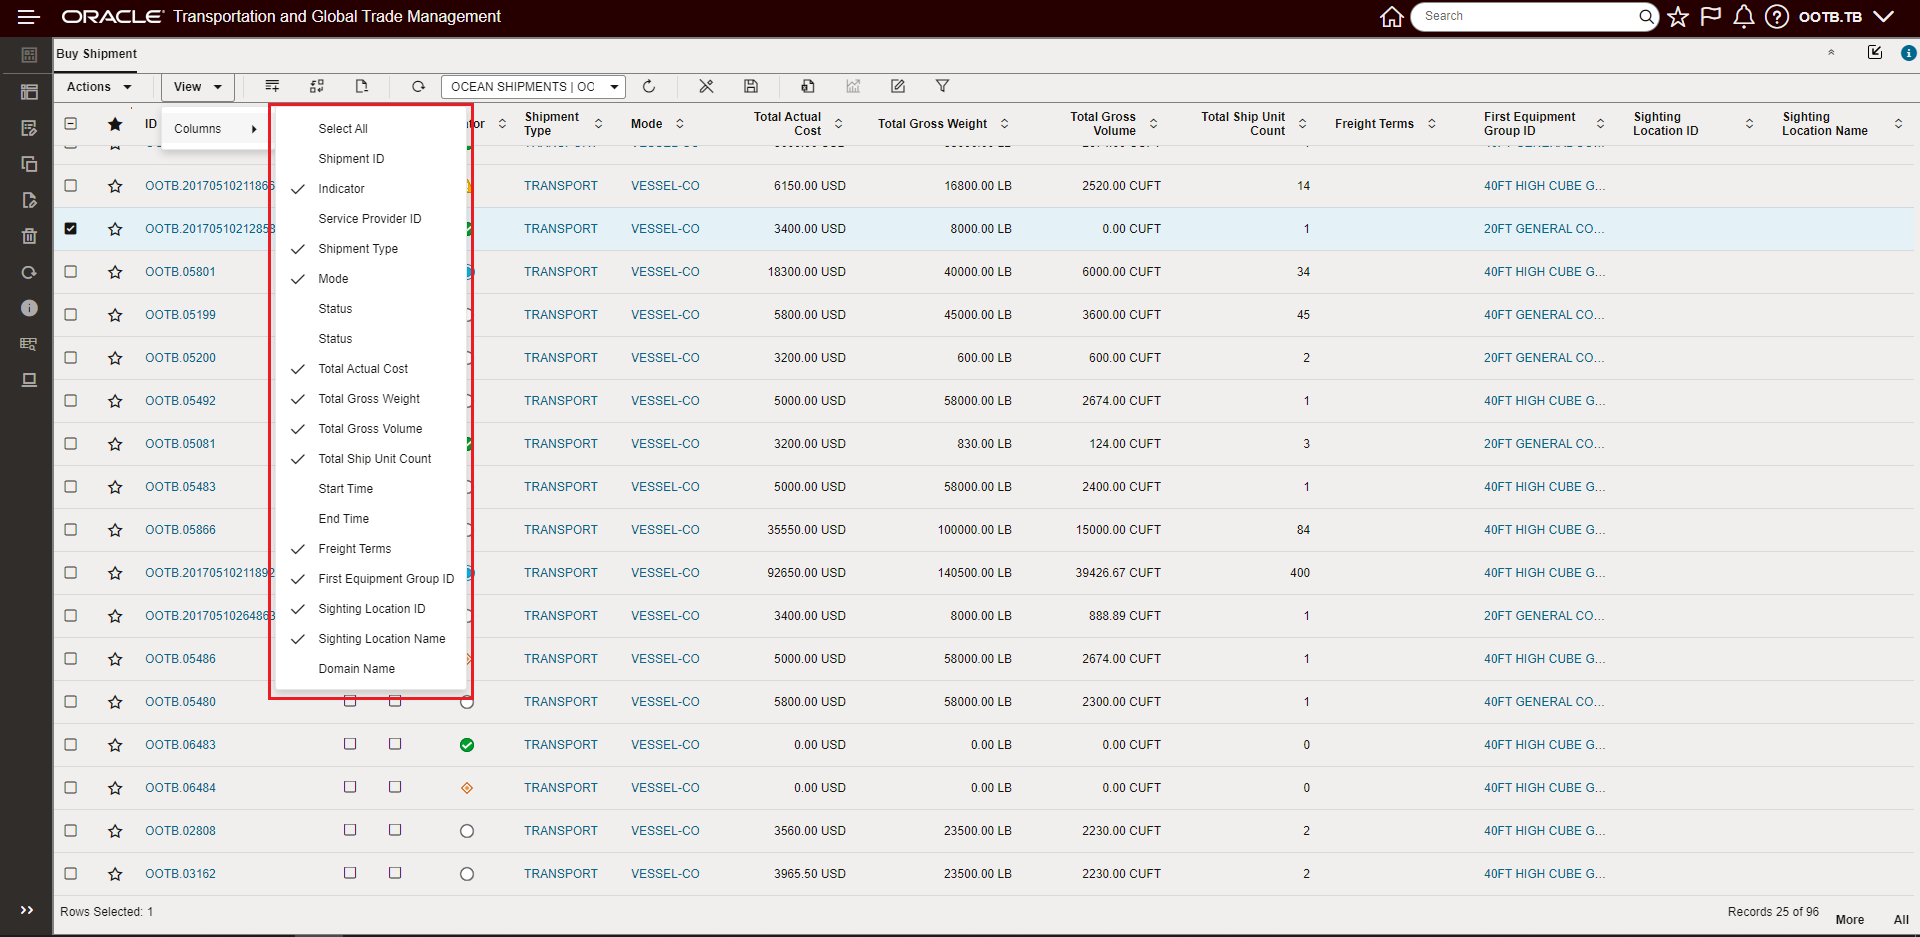Click the delete icon in the left sidebar

[x=29, y=236]
